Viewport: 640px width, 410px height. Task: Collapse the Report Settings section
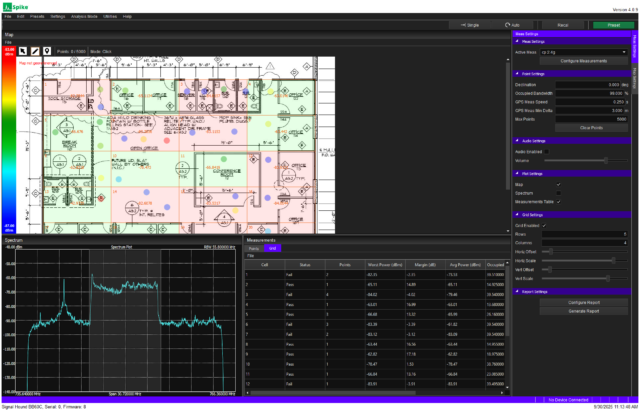tap(517, 292)
